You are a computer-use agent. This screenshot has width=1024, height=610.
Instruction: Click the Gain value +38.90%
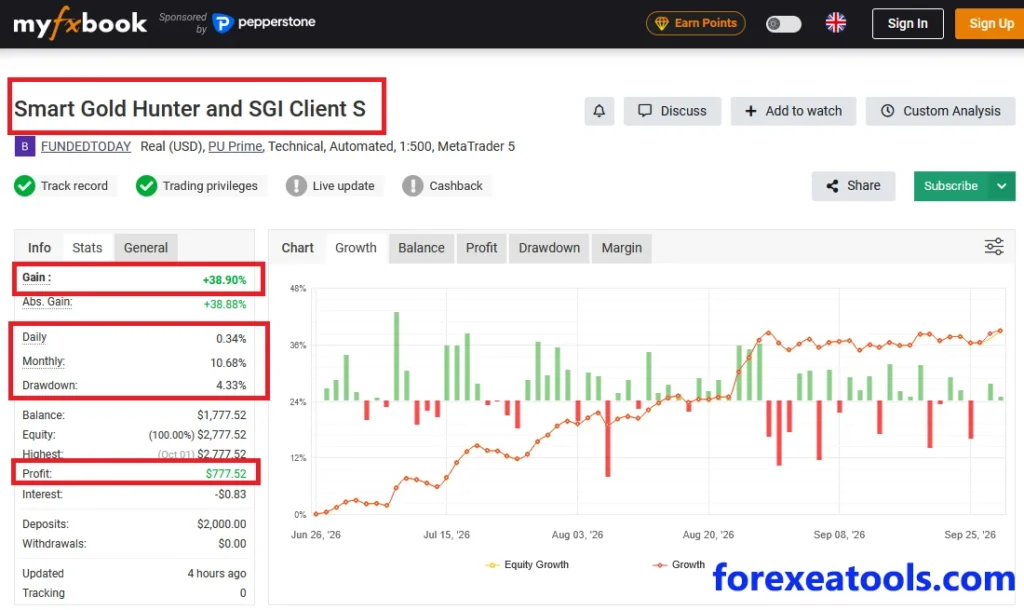coord(224,280)
